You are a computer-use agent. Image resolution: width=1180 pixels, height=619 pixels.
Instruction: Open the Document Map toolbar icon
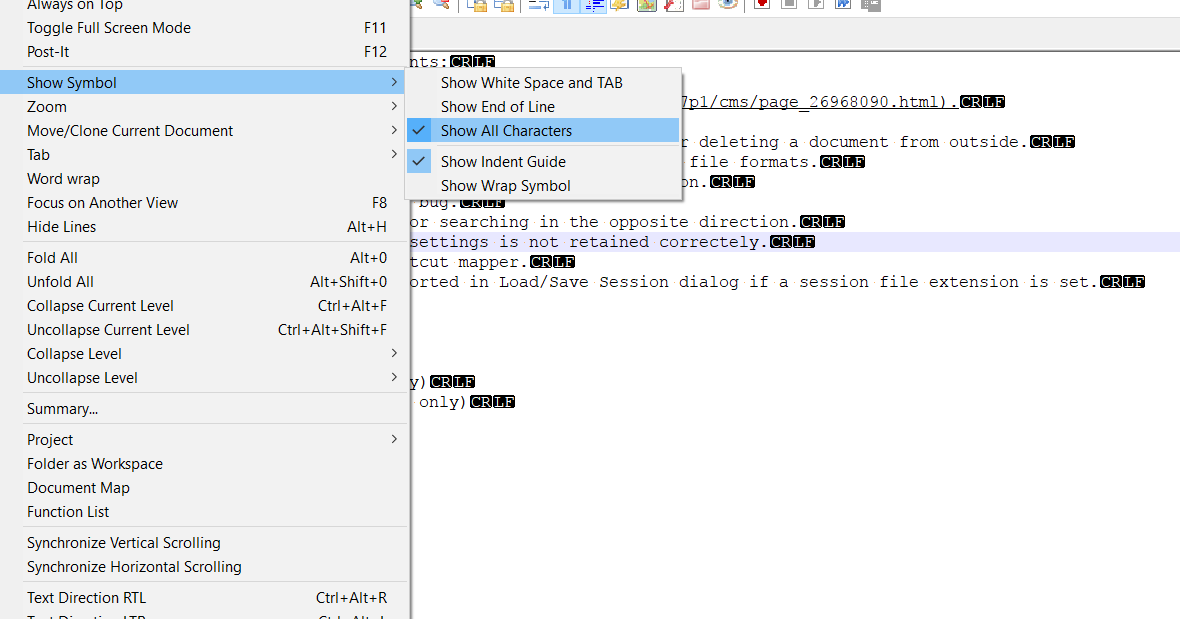[646, 6]
